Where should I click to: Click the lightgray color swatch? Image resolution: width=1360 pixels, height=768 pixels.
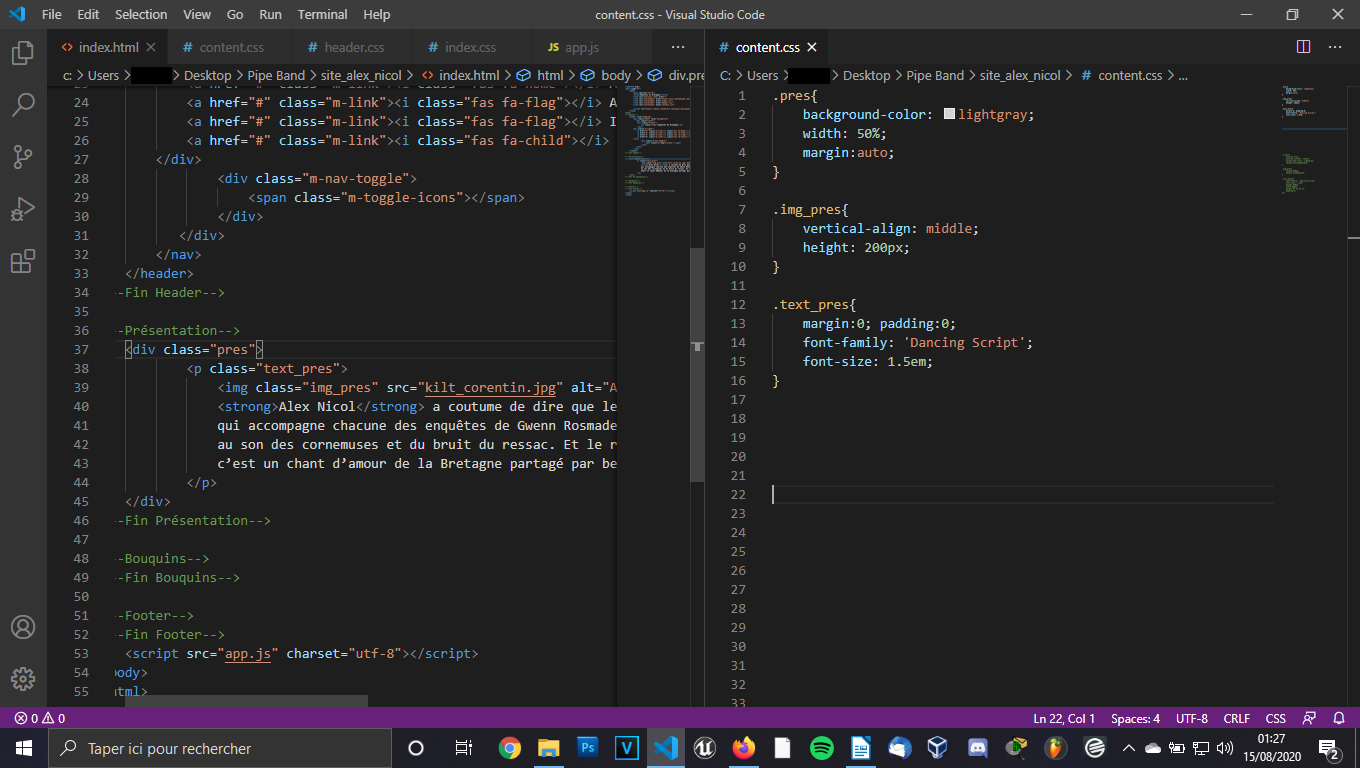point(949,114)
